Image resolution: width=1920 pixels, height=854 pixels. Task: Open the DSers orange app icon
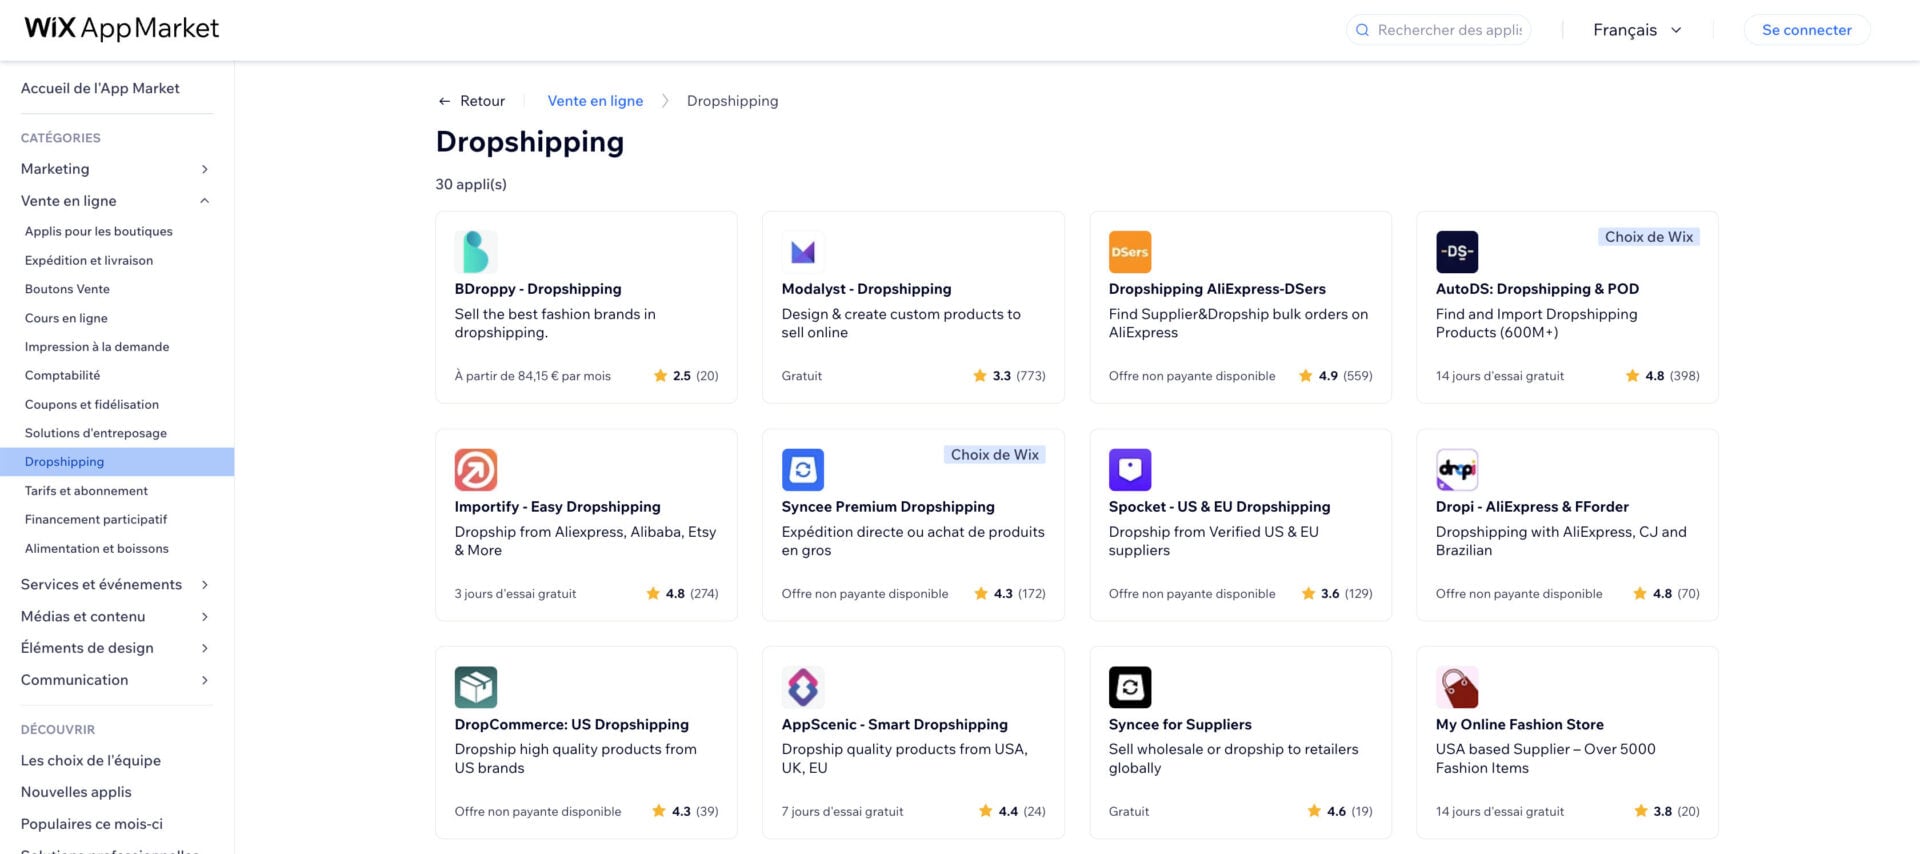click(1130, 252)
